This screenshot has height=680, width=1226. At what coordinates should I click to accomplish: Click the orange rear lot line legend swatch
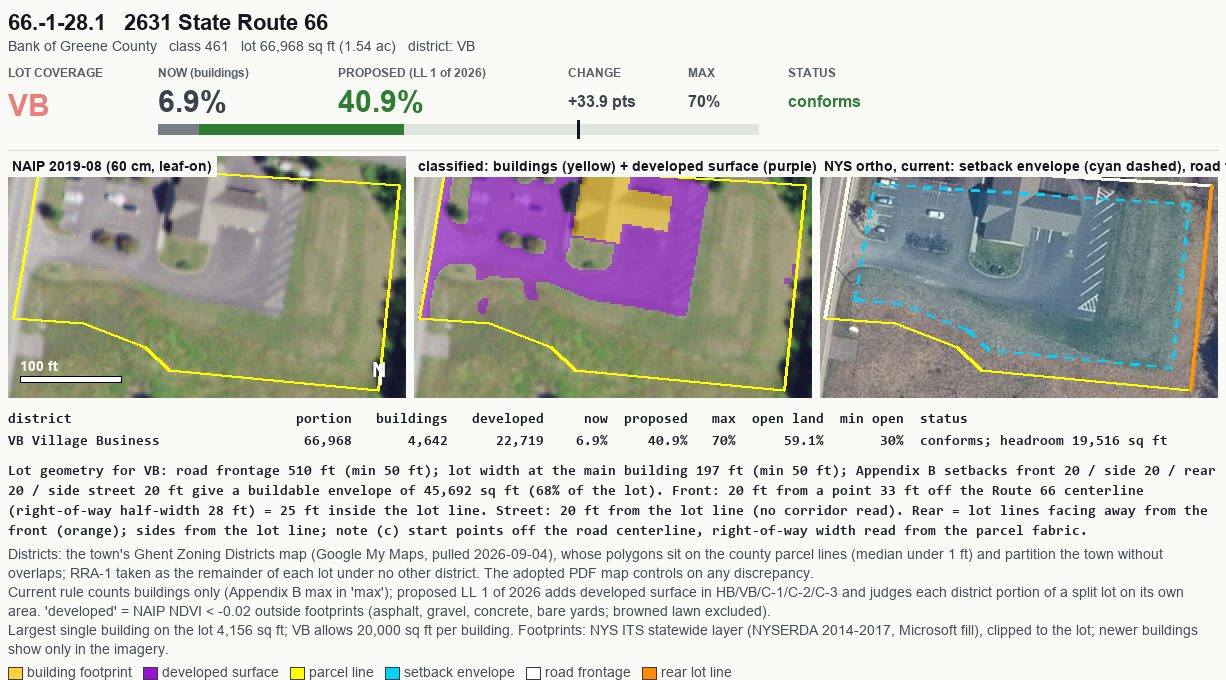(649, 672)
